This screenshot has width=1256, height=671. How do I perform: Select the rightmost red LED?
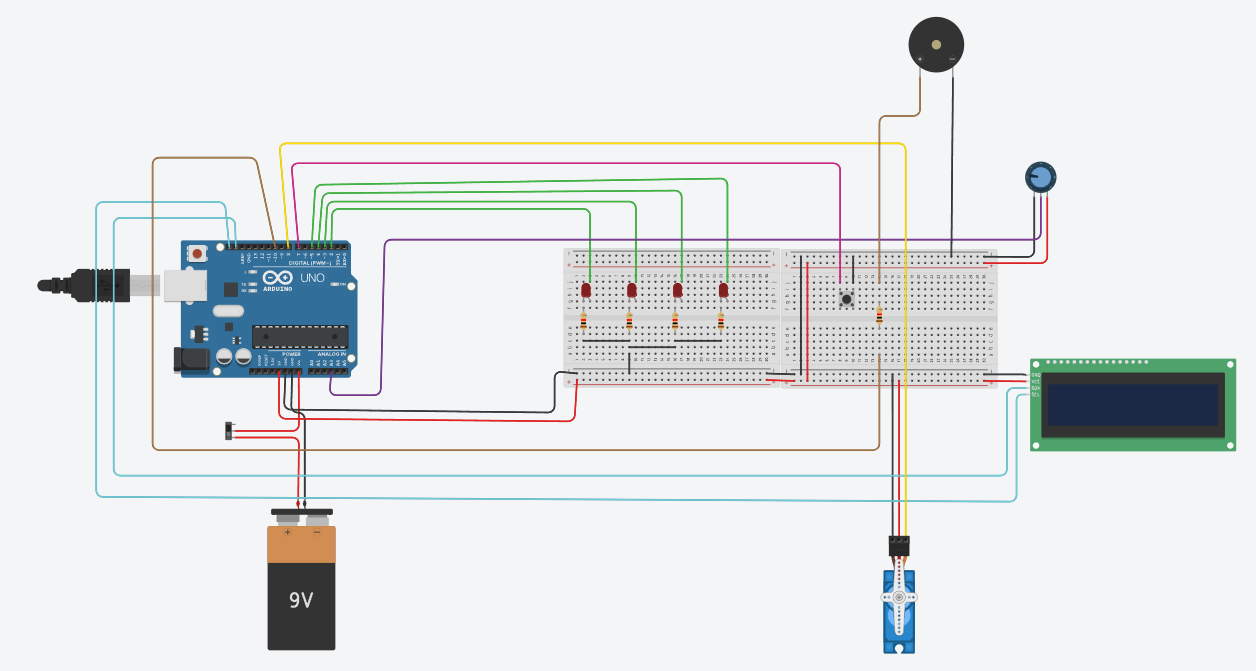723,290
